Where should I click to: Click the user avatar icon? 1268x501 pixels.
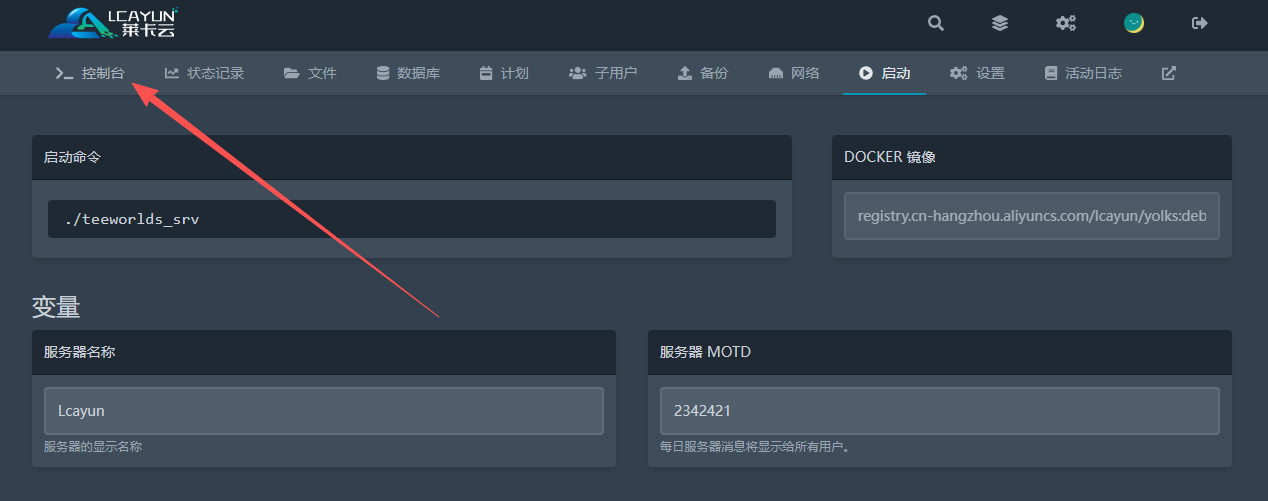[x=1133, y=23]
